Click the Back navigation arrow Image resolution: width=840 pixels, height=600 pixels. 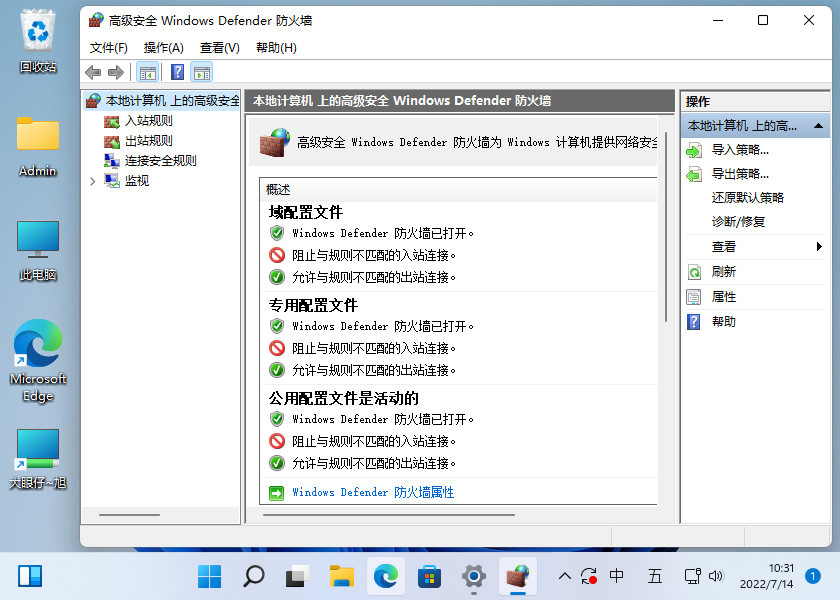(x=92, y=71)
